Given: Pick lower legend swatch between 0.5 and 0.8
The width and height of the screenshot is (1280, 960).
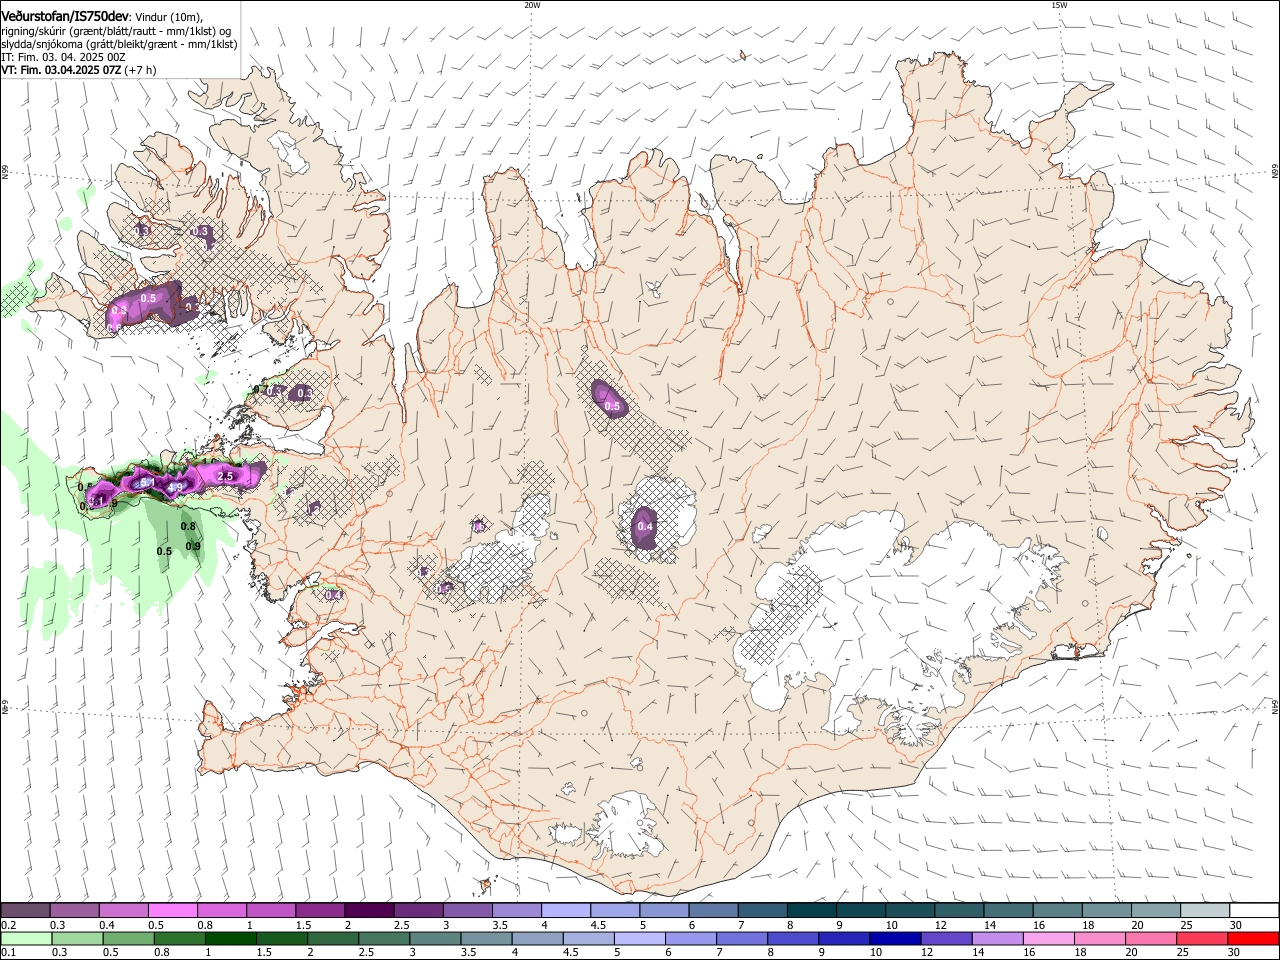Looking at the screenshot, I should coord(128,938).
